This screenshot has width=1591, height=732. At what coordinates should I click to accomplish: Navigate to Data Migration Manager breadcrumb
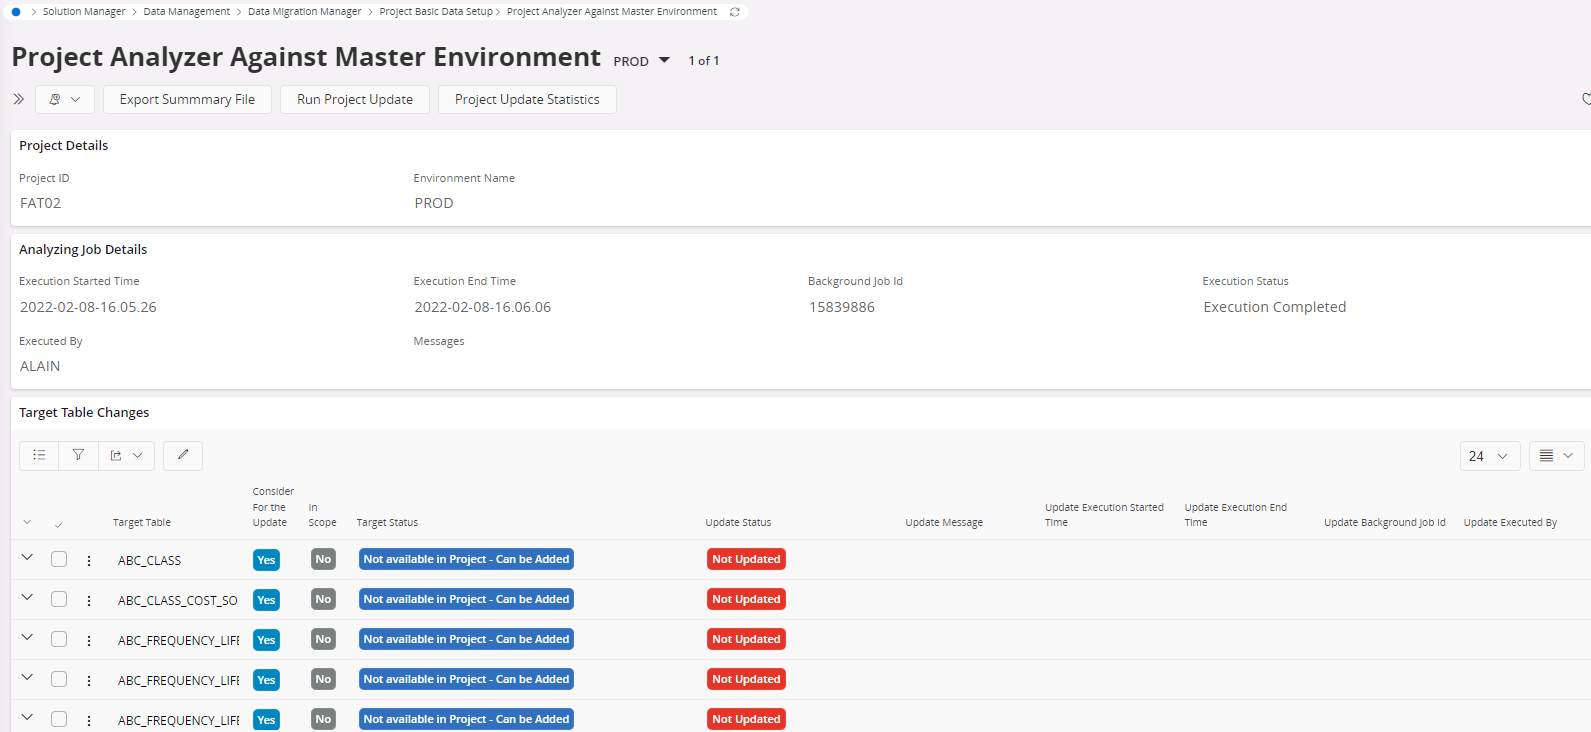[x=304, y=12]
